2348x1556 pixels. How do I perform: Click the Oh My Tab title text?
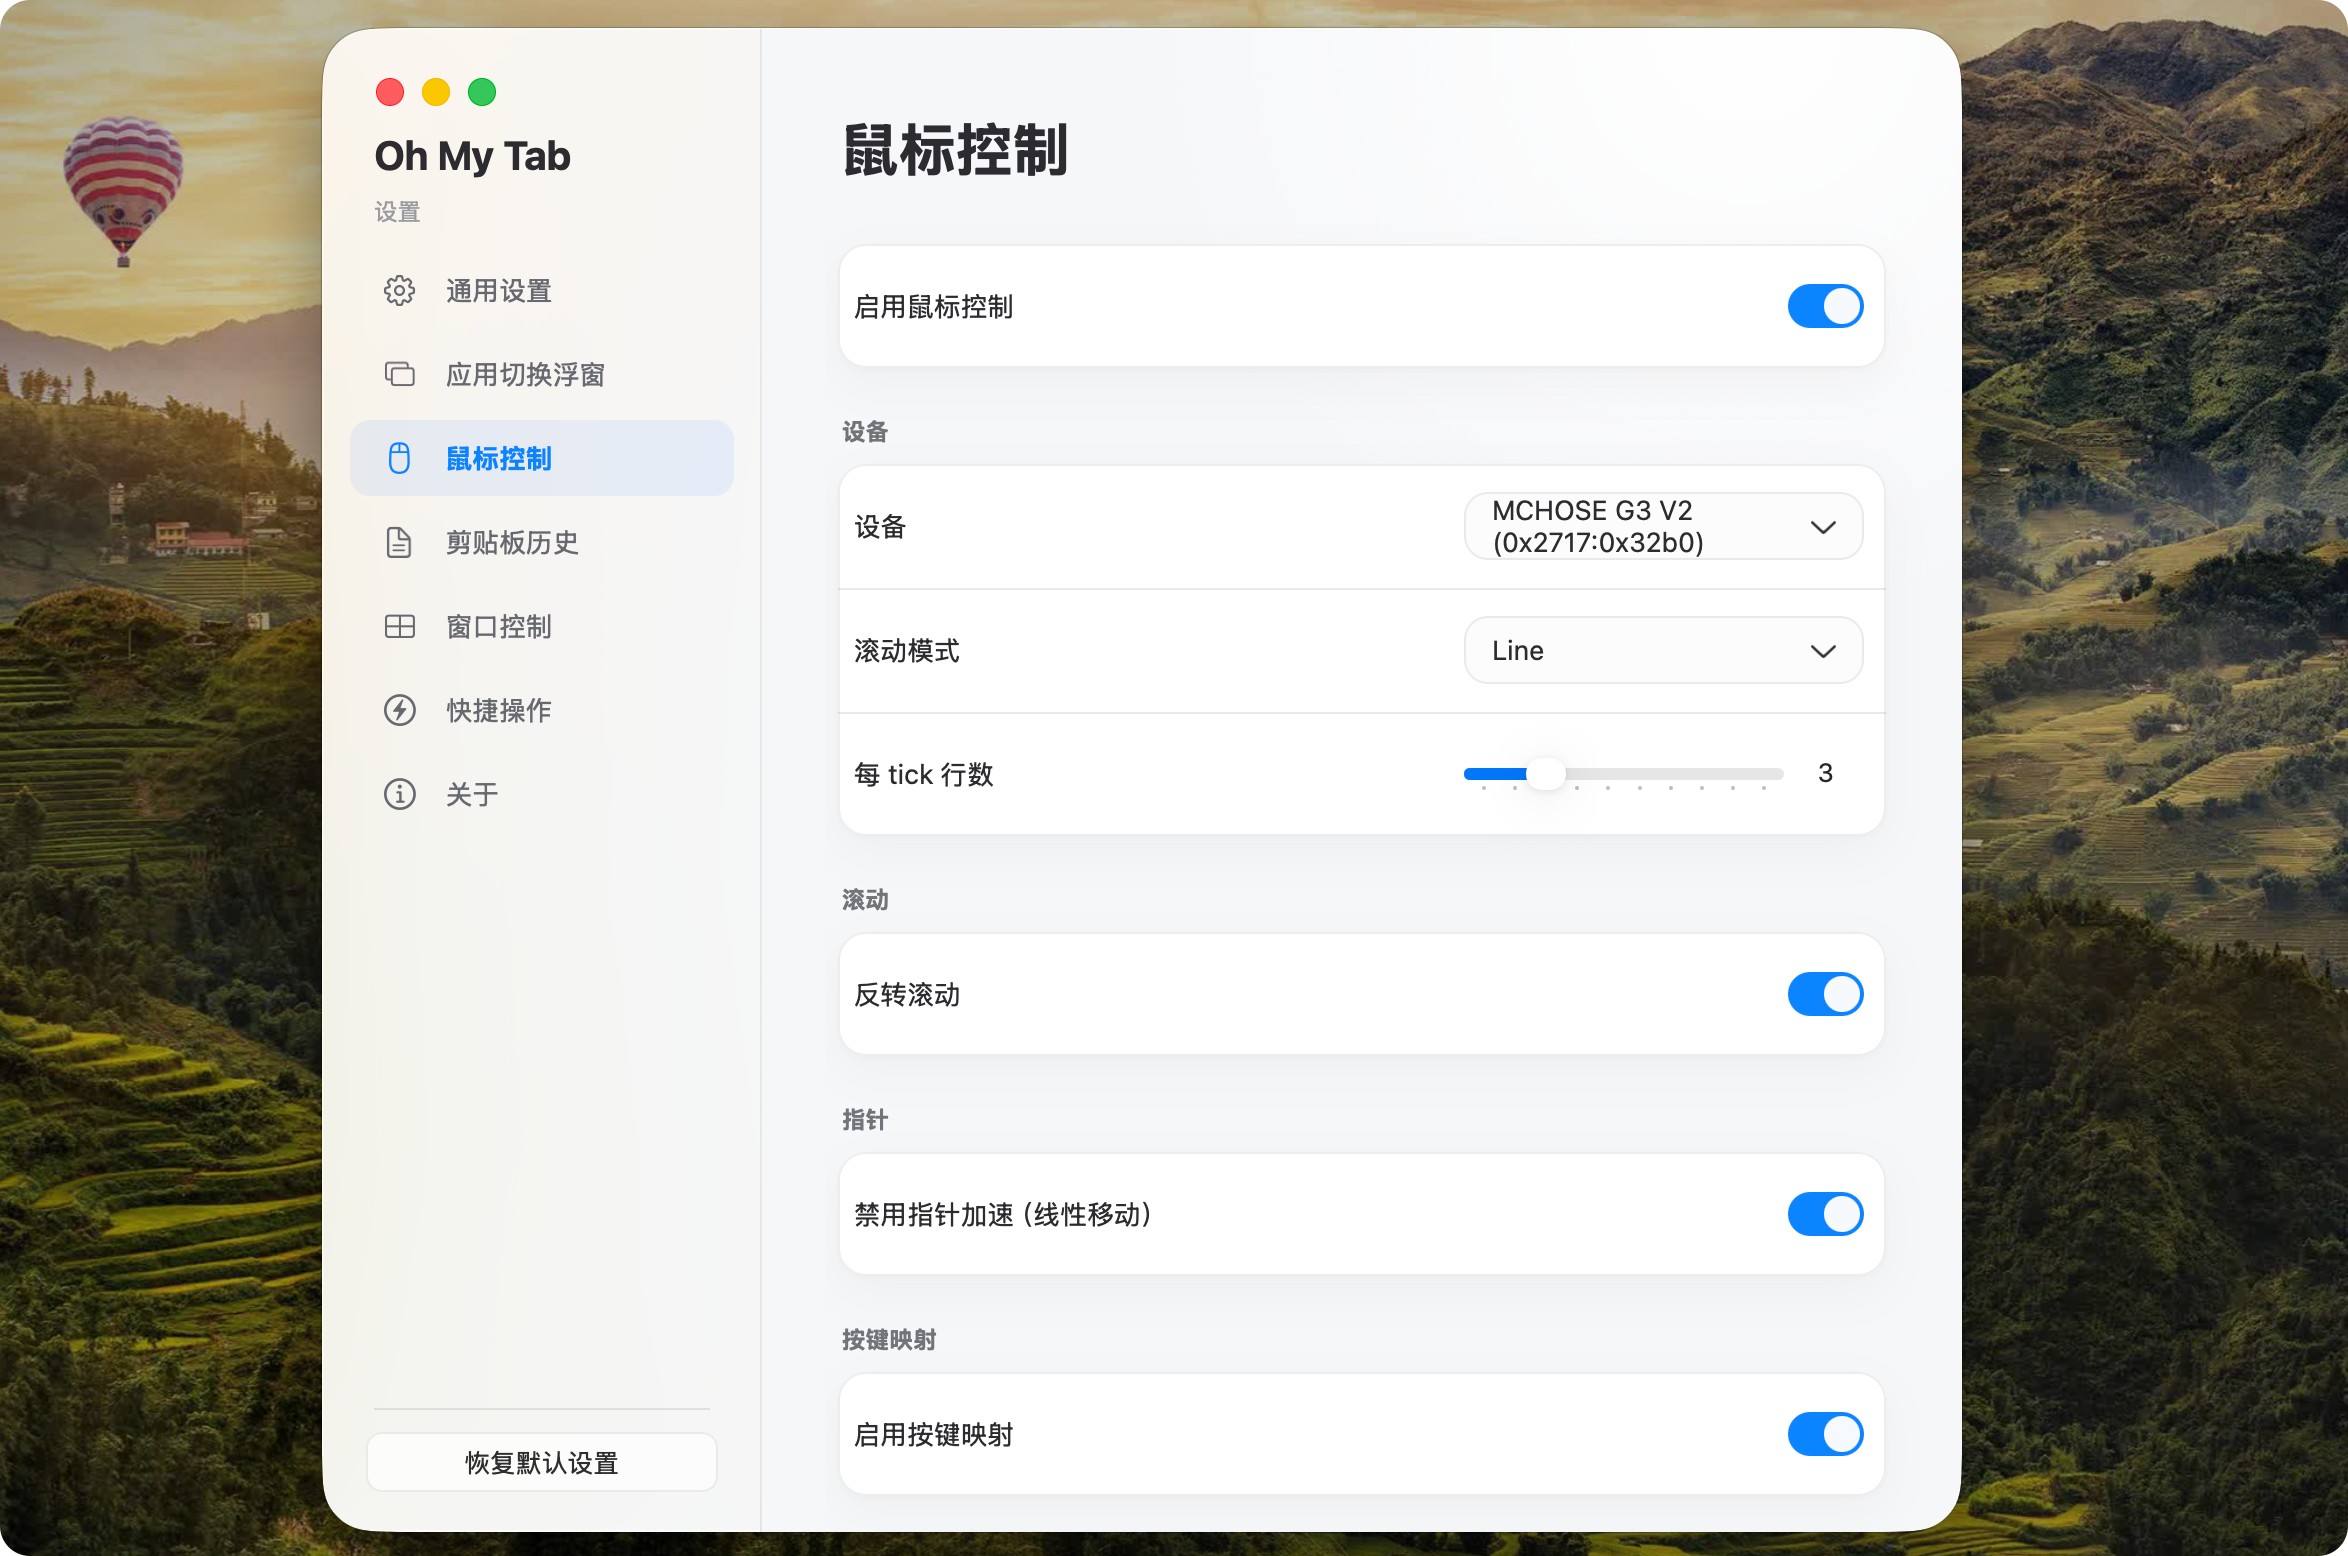[472, 156]
